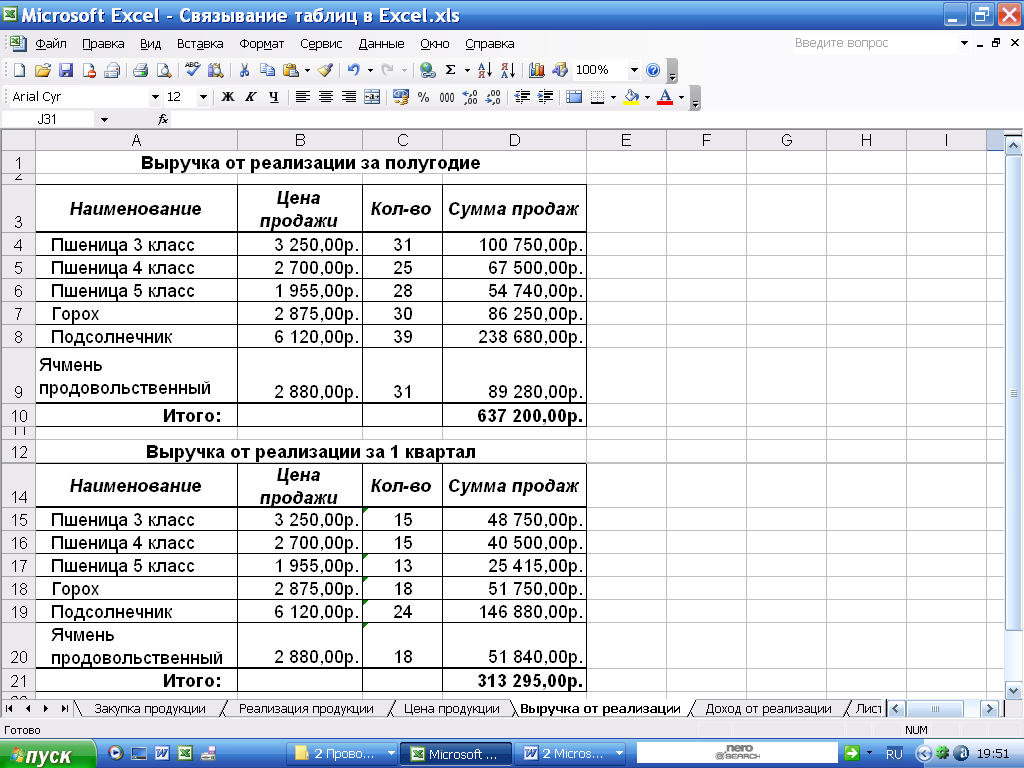This screenshot has height=768, width=1024.
Task: Open the 2 Прово... taskbar folder group
Action: [x=343, y=754]
